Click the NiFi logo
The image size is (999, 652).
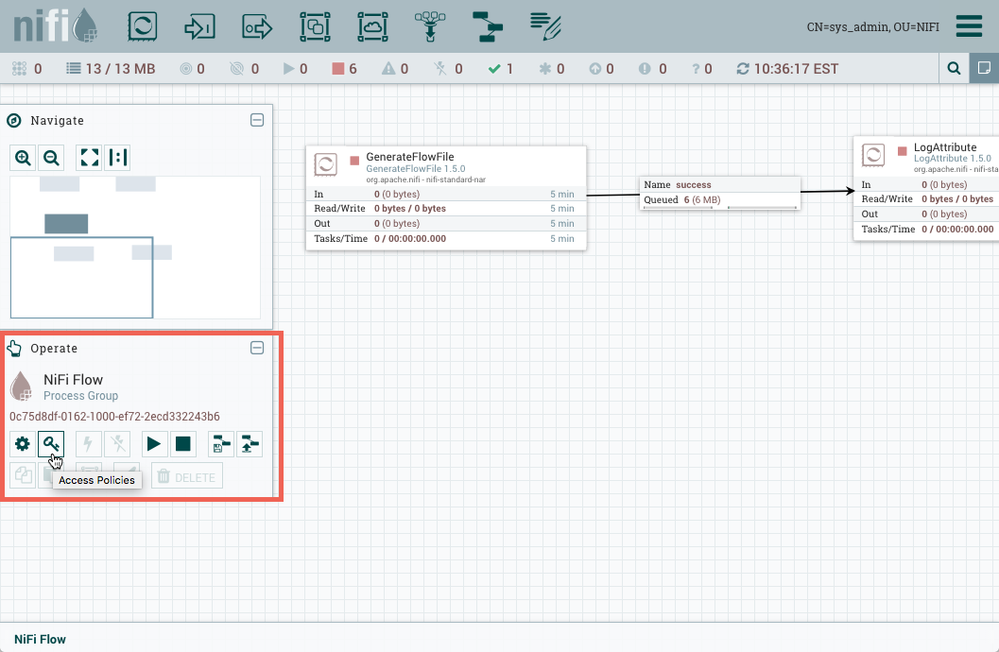[55, 26]
